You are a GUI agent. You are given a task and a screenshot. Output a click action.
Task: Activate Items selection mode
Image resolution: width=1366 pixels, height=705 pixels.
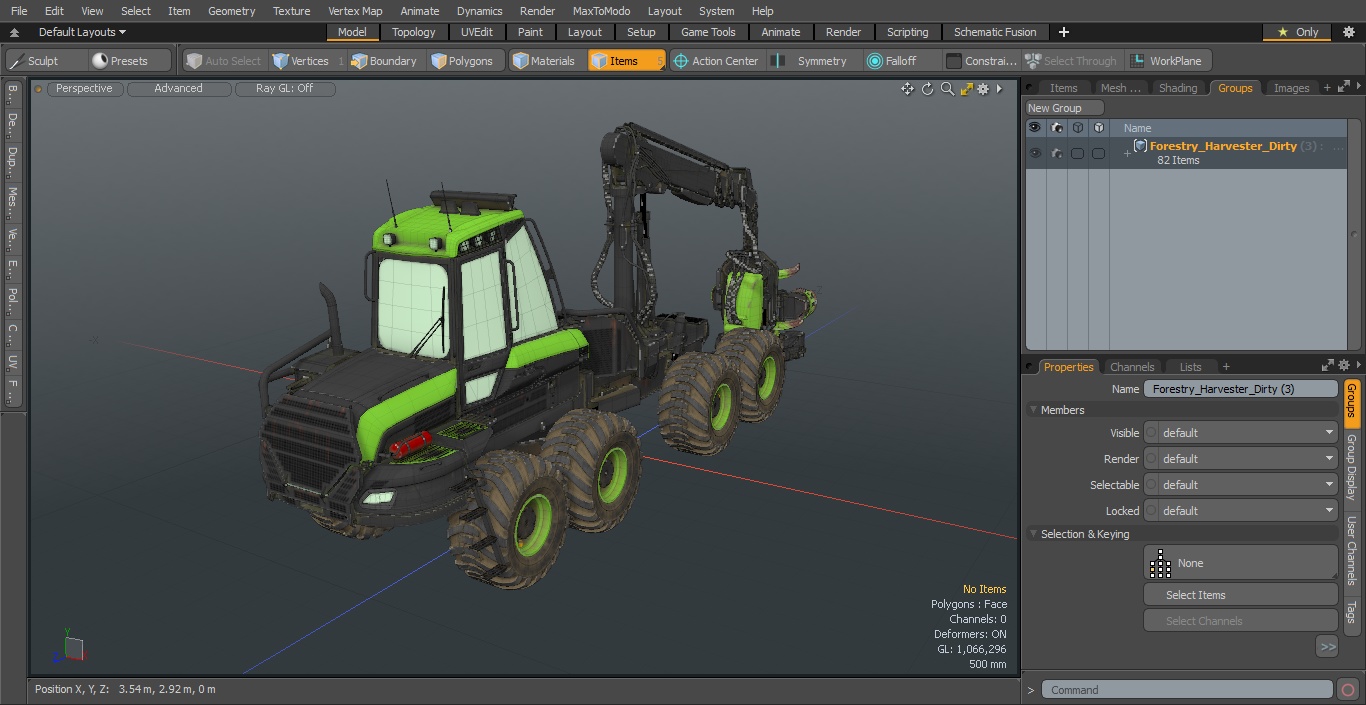(626, 61)
